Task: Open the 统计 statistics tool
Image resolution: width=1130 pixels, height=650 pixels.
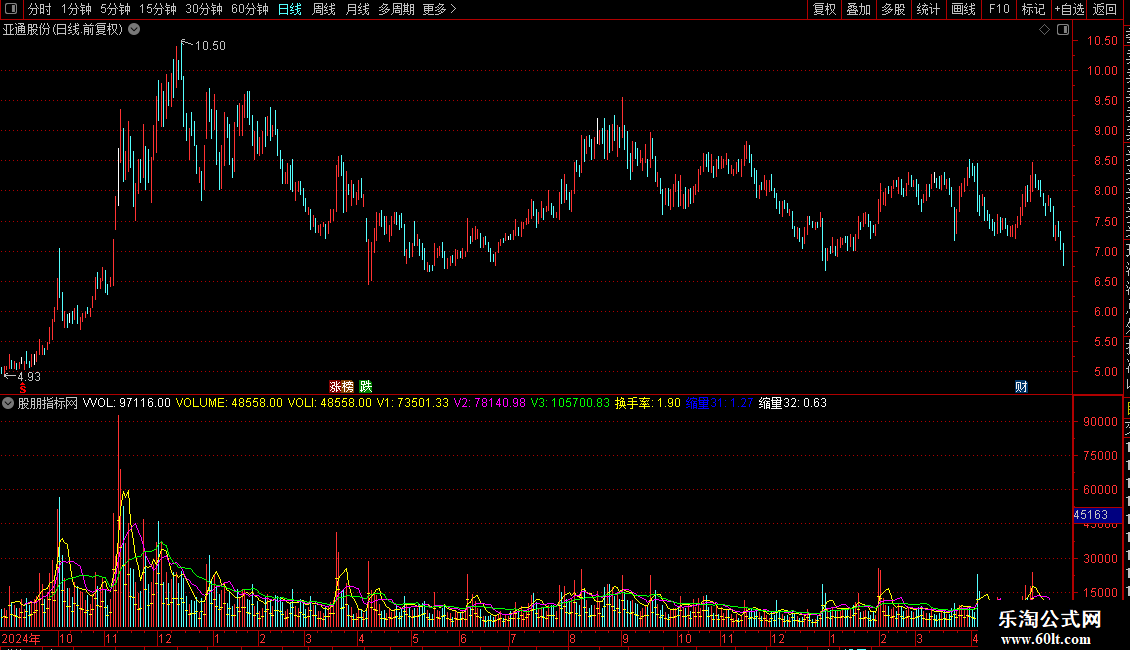Action: tap(928, 9)
